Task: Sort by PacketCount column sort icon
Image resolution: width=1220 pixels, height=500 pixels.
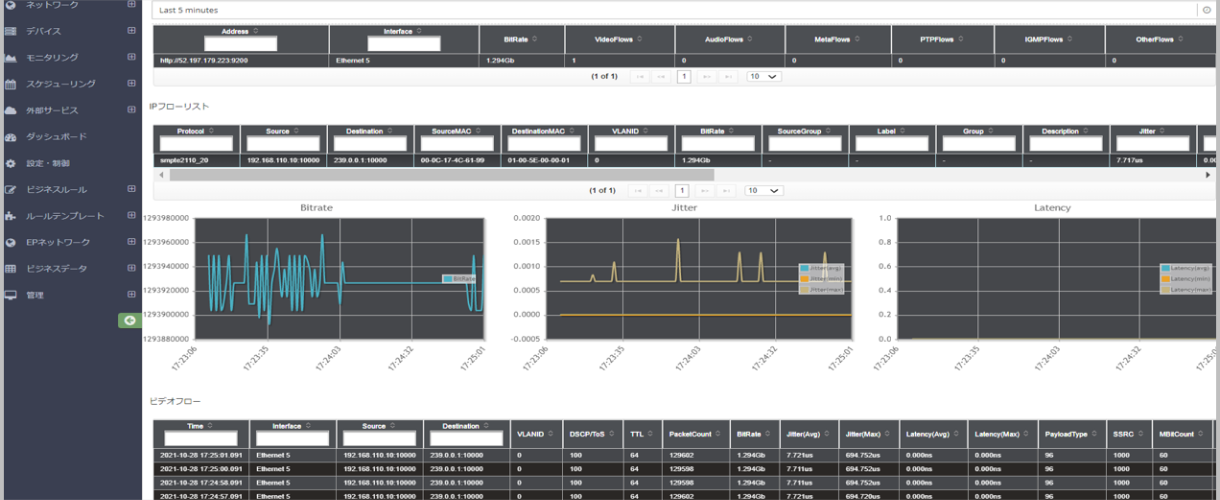Action: click(718, 435)
